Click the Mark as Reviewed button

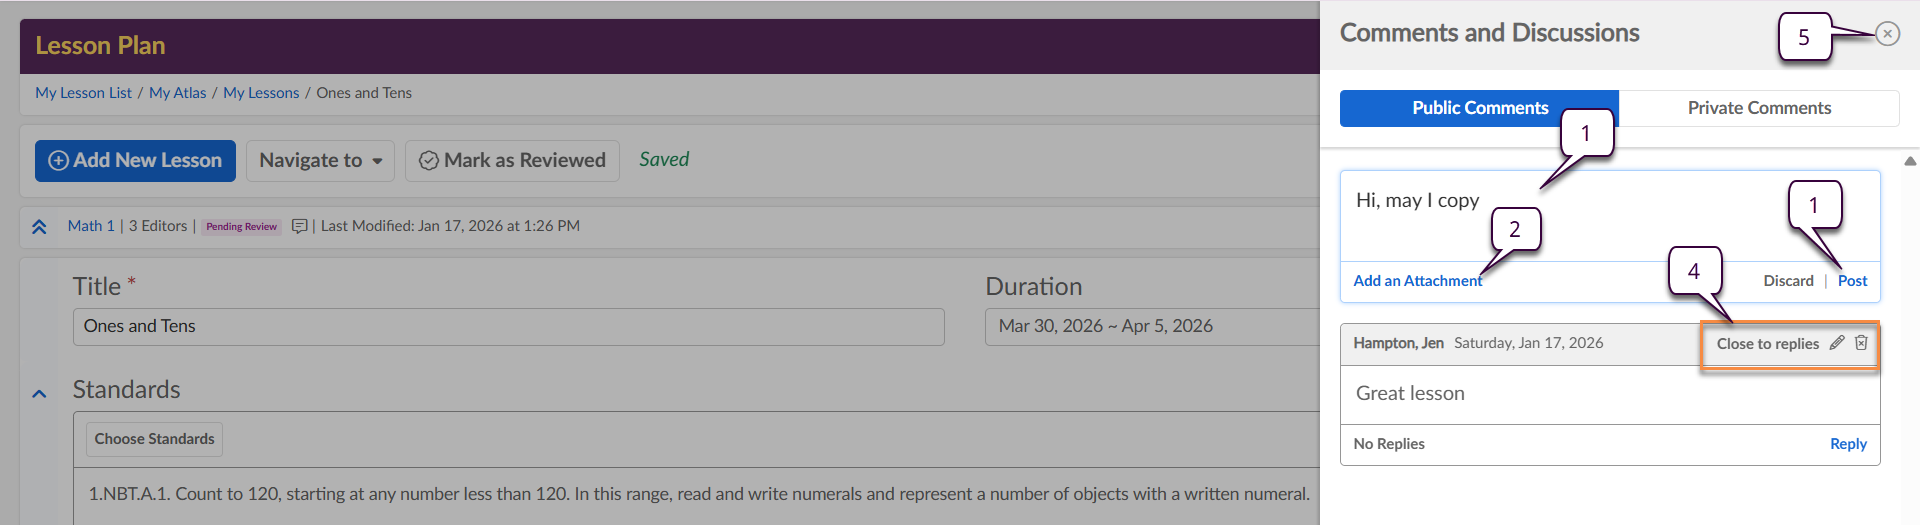[x=512, y=161]
